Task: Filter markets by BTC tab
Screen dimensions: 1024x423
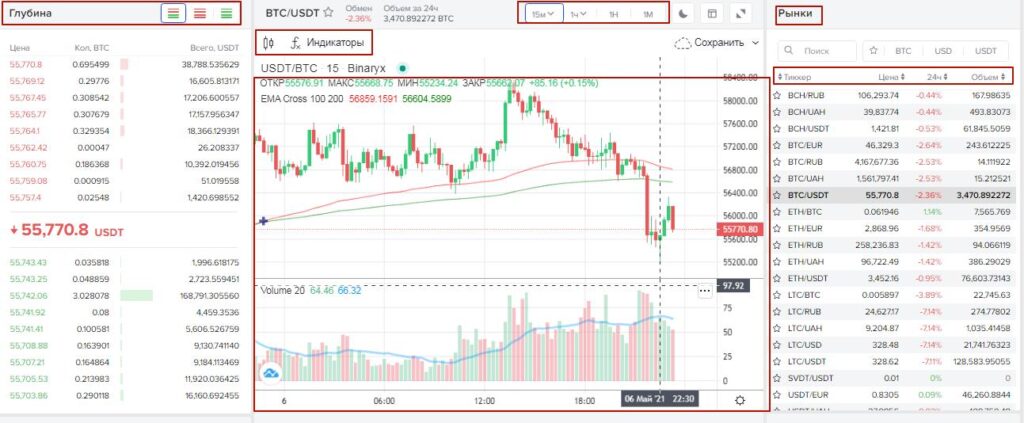Action: [x=903, y=51]
